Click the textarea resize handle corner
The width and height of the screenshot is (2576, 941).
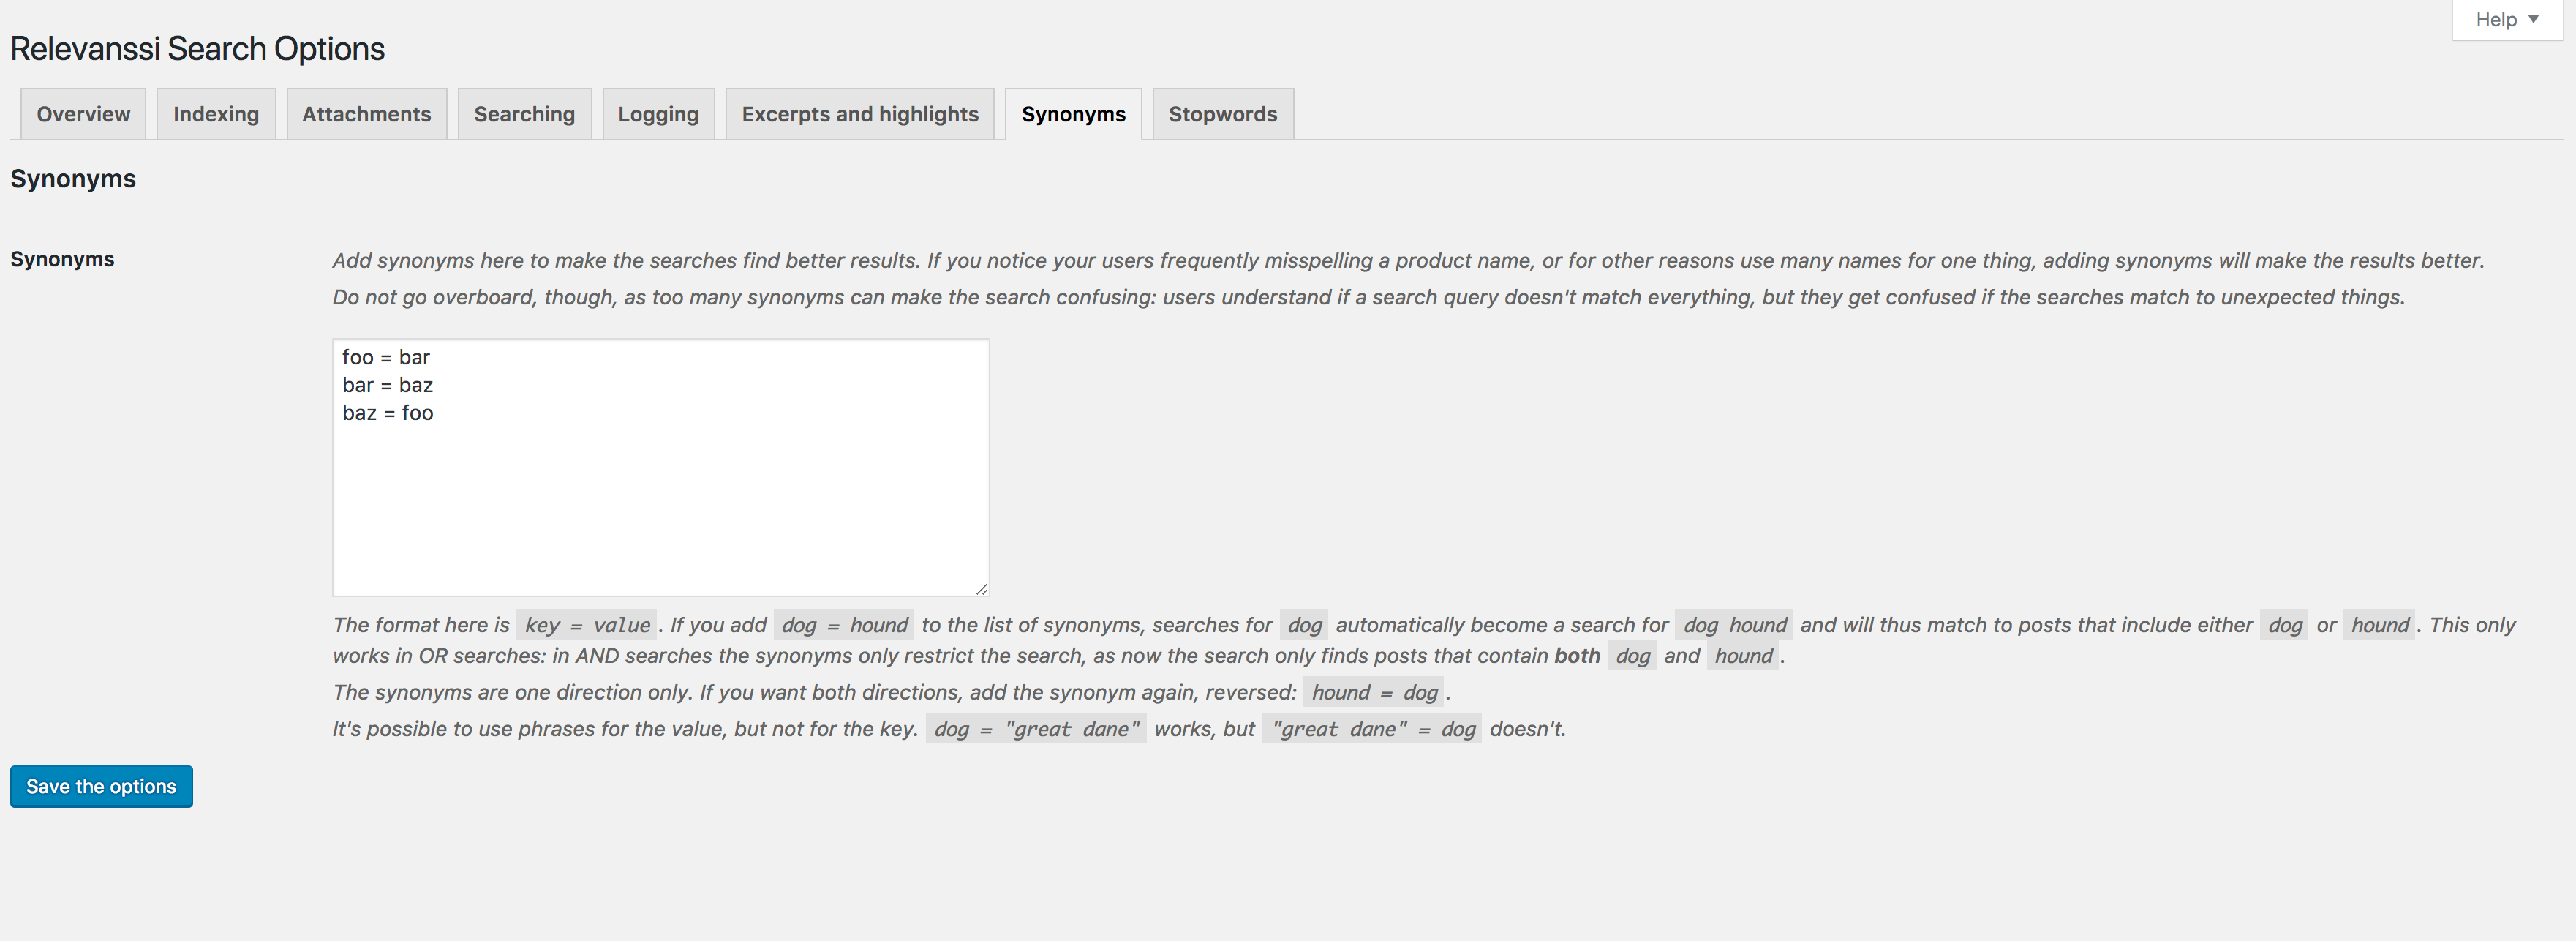(x=982, y=589)
